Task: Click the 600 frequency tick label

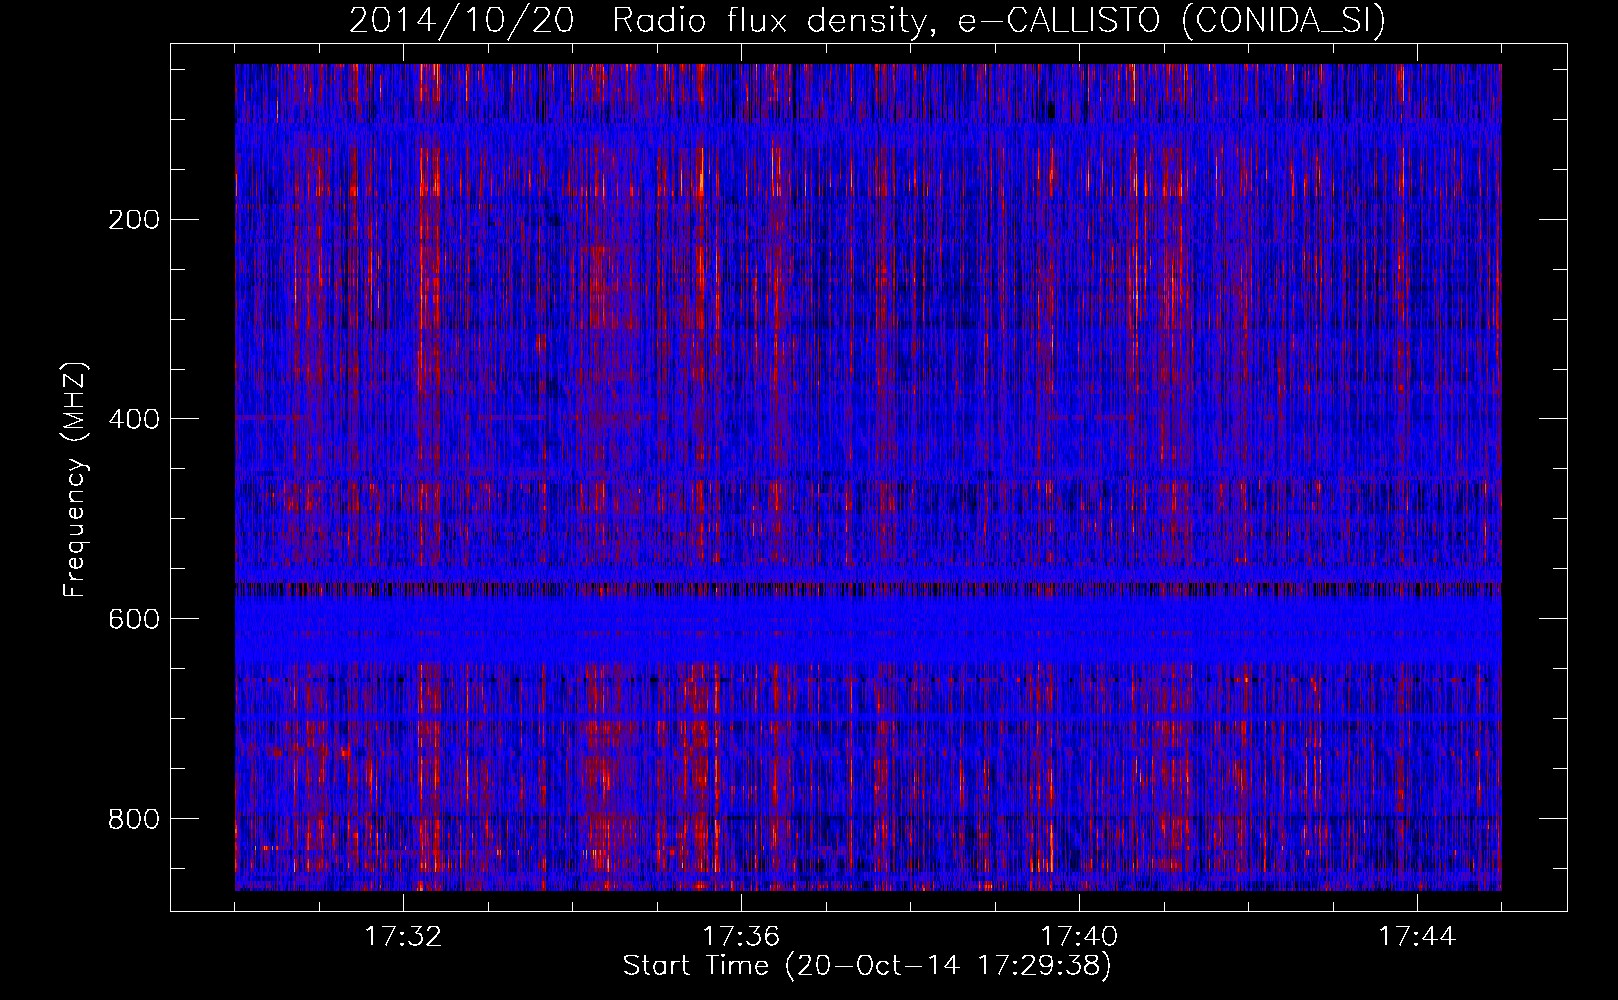Action: (x=134, y=619)
